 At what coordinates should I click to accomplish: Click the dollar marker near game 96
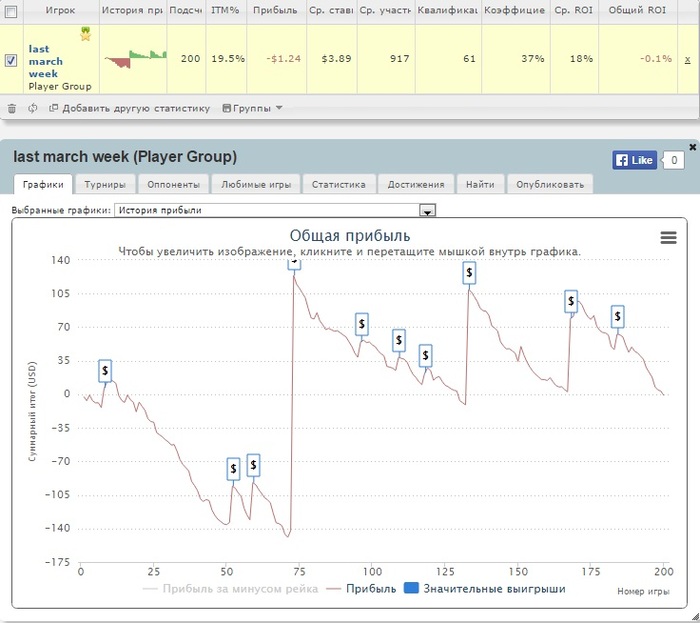pos(362,324)
